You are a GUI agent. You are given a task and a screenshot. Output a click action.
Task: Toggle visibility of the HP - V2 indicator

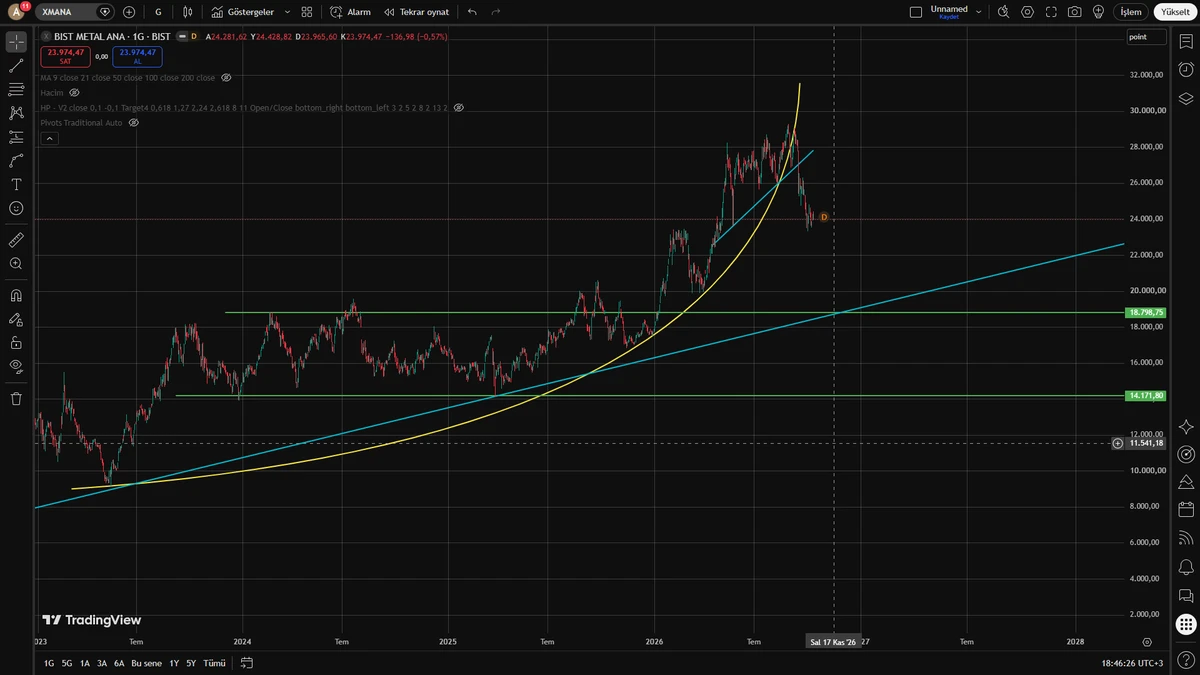[459, 107]
